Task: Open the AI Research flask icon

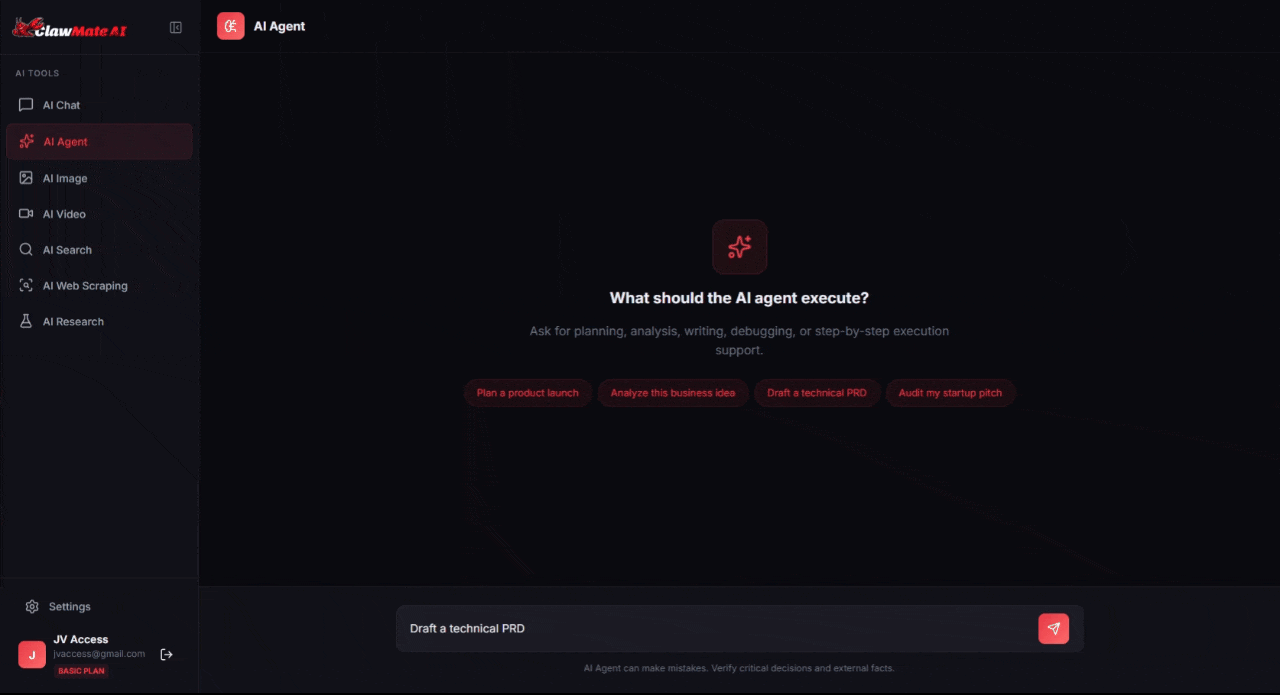Action: coord(26,322)
